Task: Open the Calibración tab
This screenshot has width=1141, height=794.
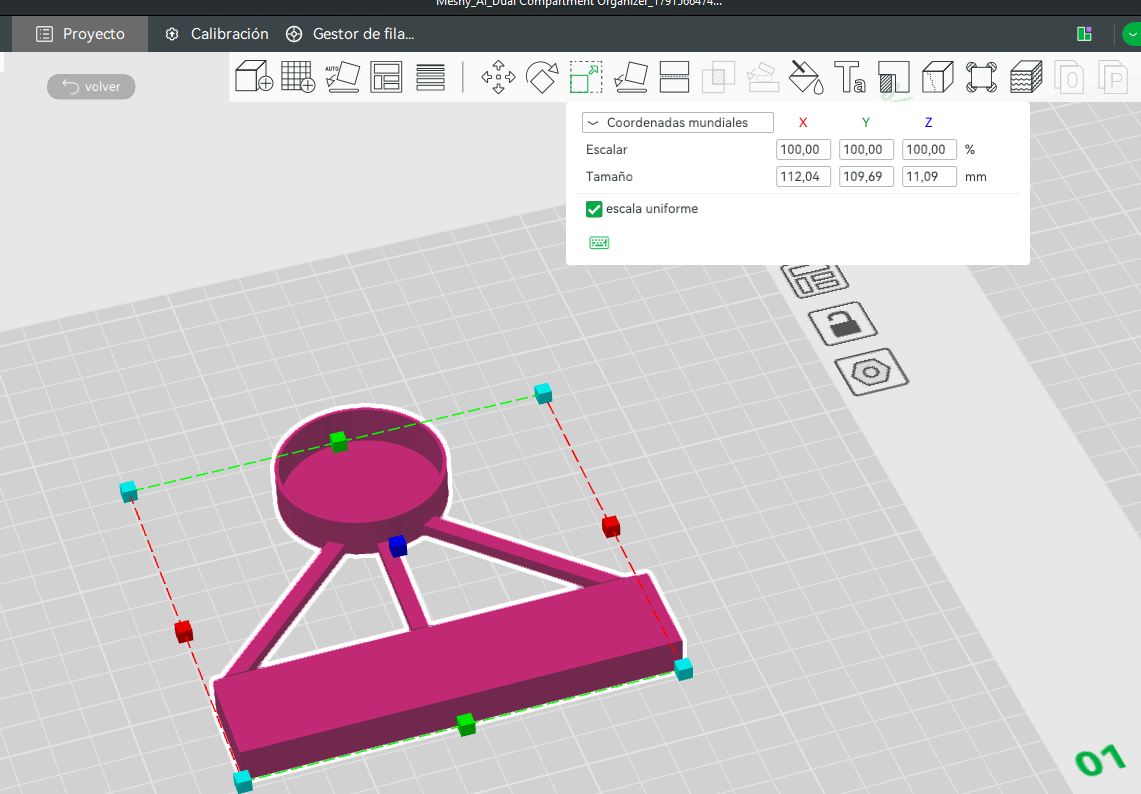Action: (217, 33)
